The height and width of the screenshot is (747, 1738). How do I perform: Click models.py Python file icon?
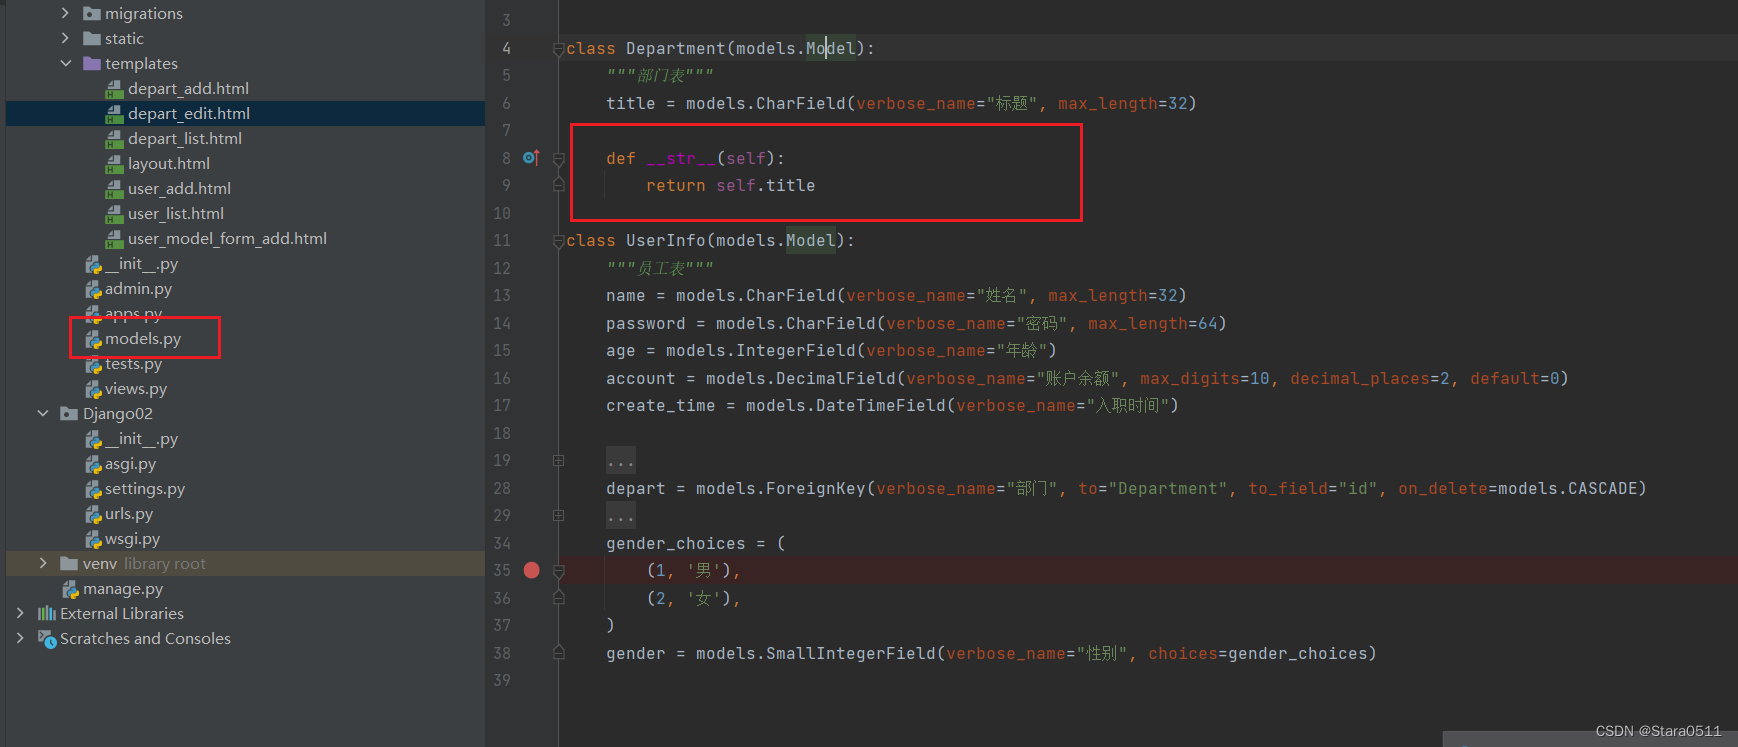tap(93, 339)
